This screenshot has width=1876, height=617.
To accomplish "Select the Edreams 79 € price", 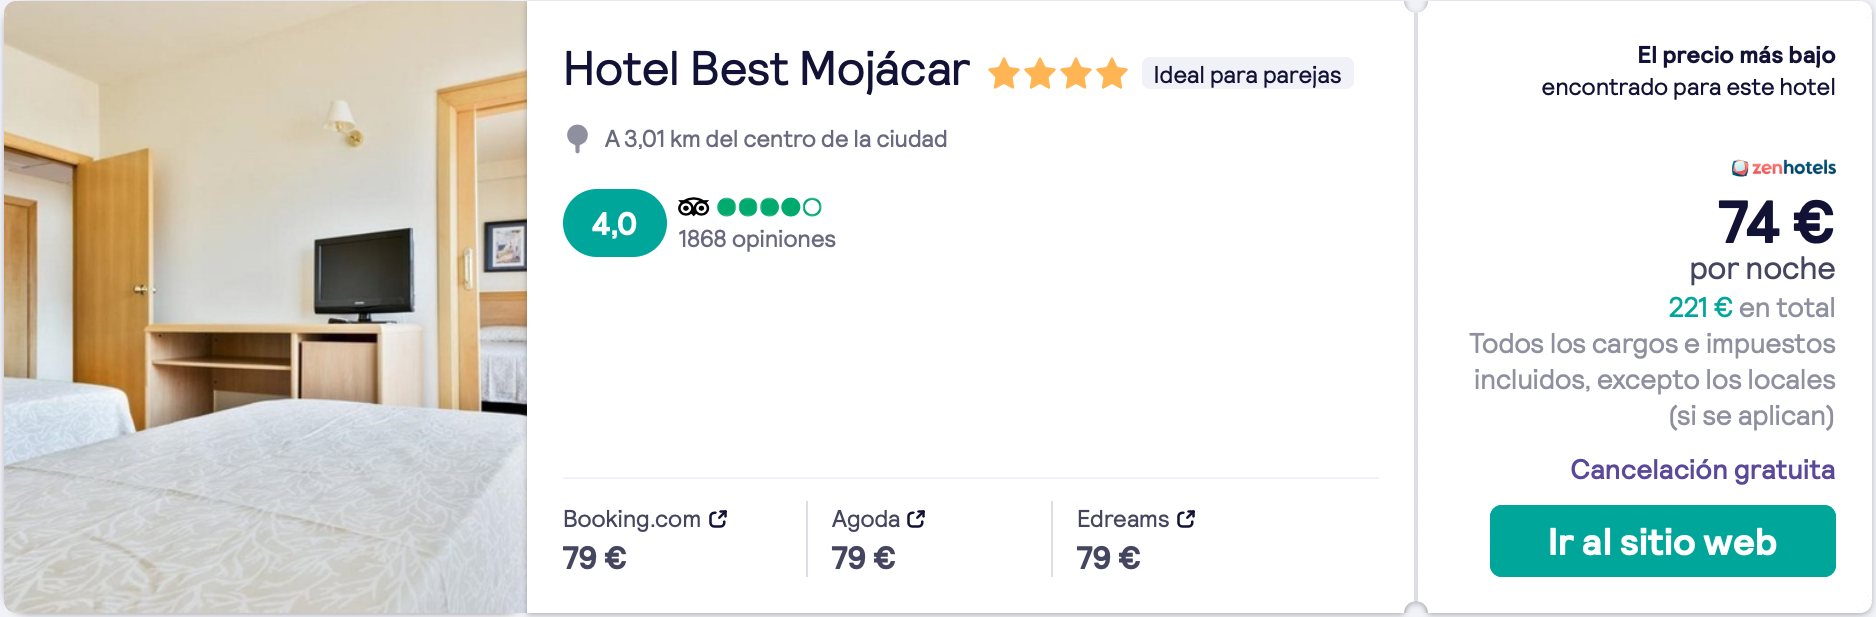I will coord(1108,558).
